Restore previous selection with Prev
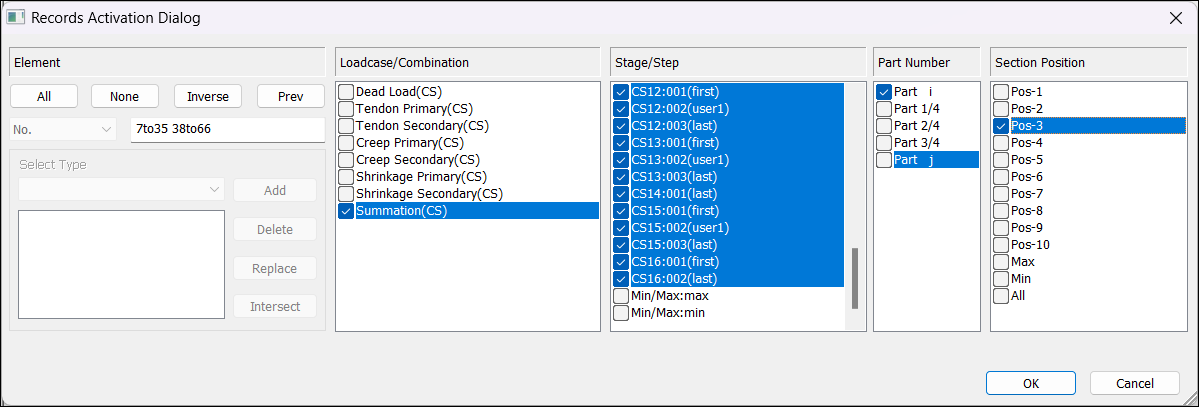This screenshot has width=1199, height=407. click(291, 96)
